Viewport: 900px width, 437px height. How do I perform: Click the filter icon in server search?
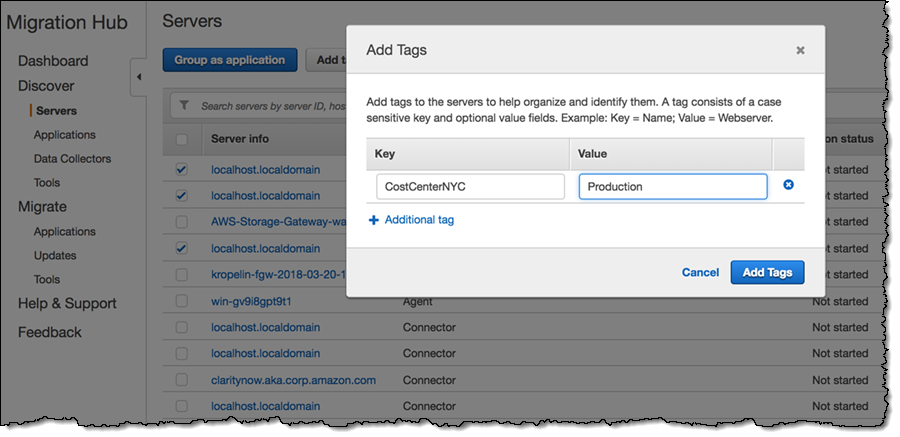pyautogui.click(x=184, y=105)
